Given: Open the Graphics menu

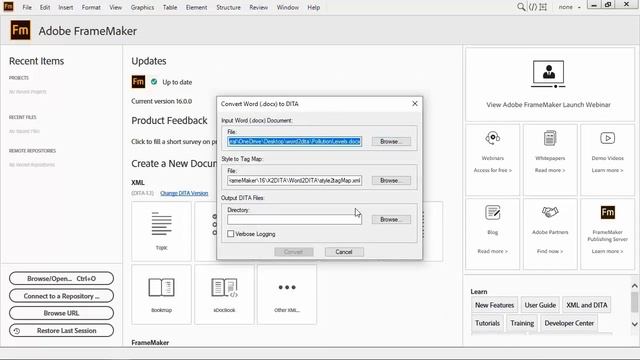Looking at the screenshot, I should [142, 7].
